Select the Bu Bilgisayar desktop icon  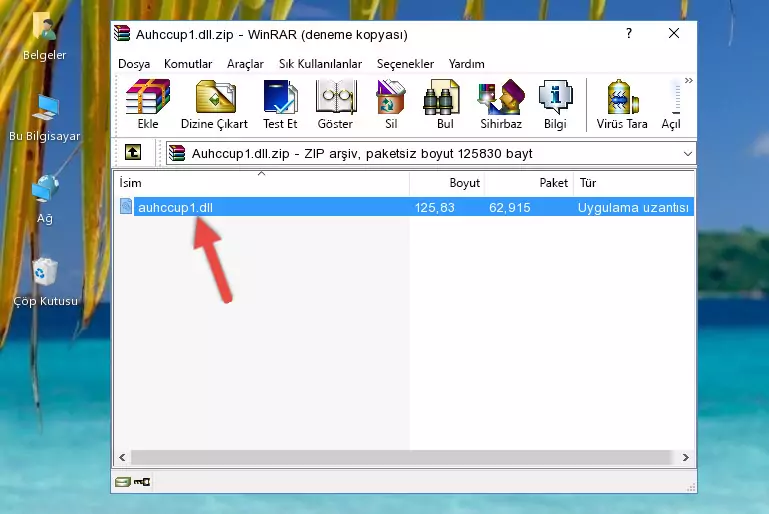45,118
